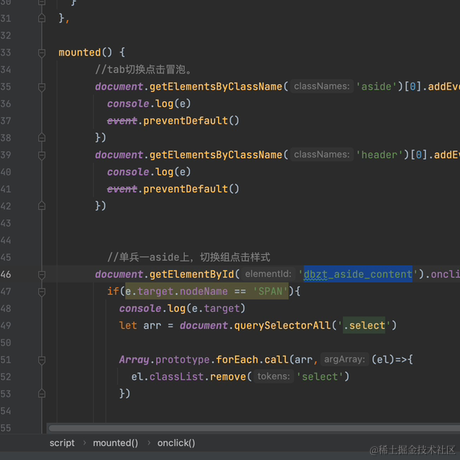The height and width of the screenshot is (460, 460).
Task: Click the comment on line 45
Action: pyautogui.click(x=189, y=257)
